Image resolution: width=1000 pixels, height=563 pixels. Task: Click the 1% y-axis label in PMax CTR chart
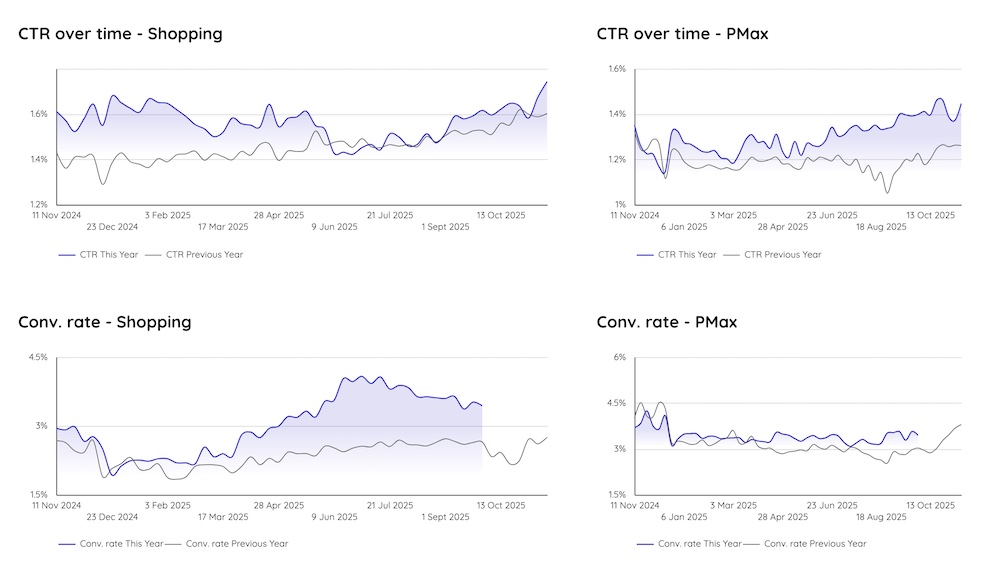(x=619, y=205)
